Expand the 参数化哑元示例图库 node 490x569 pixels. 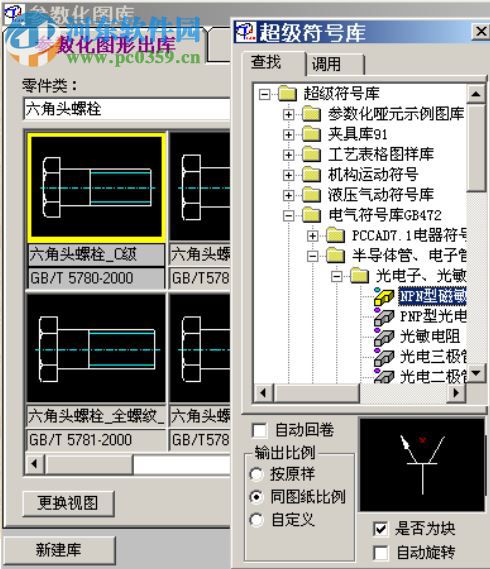pyautogui.click(x=289, y=115)
